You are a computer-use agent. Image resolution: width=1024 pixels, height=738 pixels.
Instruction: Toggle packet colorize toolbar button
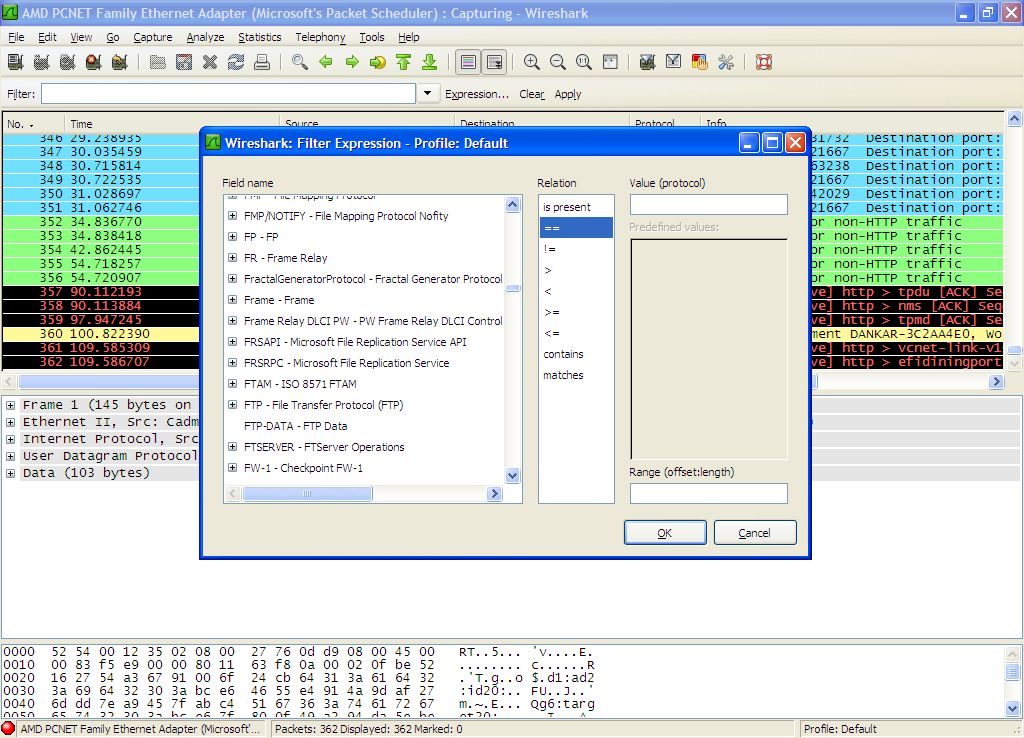(468, 62)
